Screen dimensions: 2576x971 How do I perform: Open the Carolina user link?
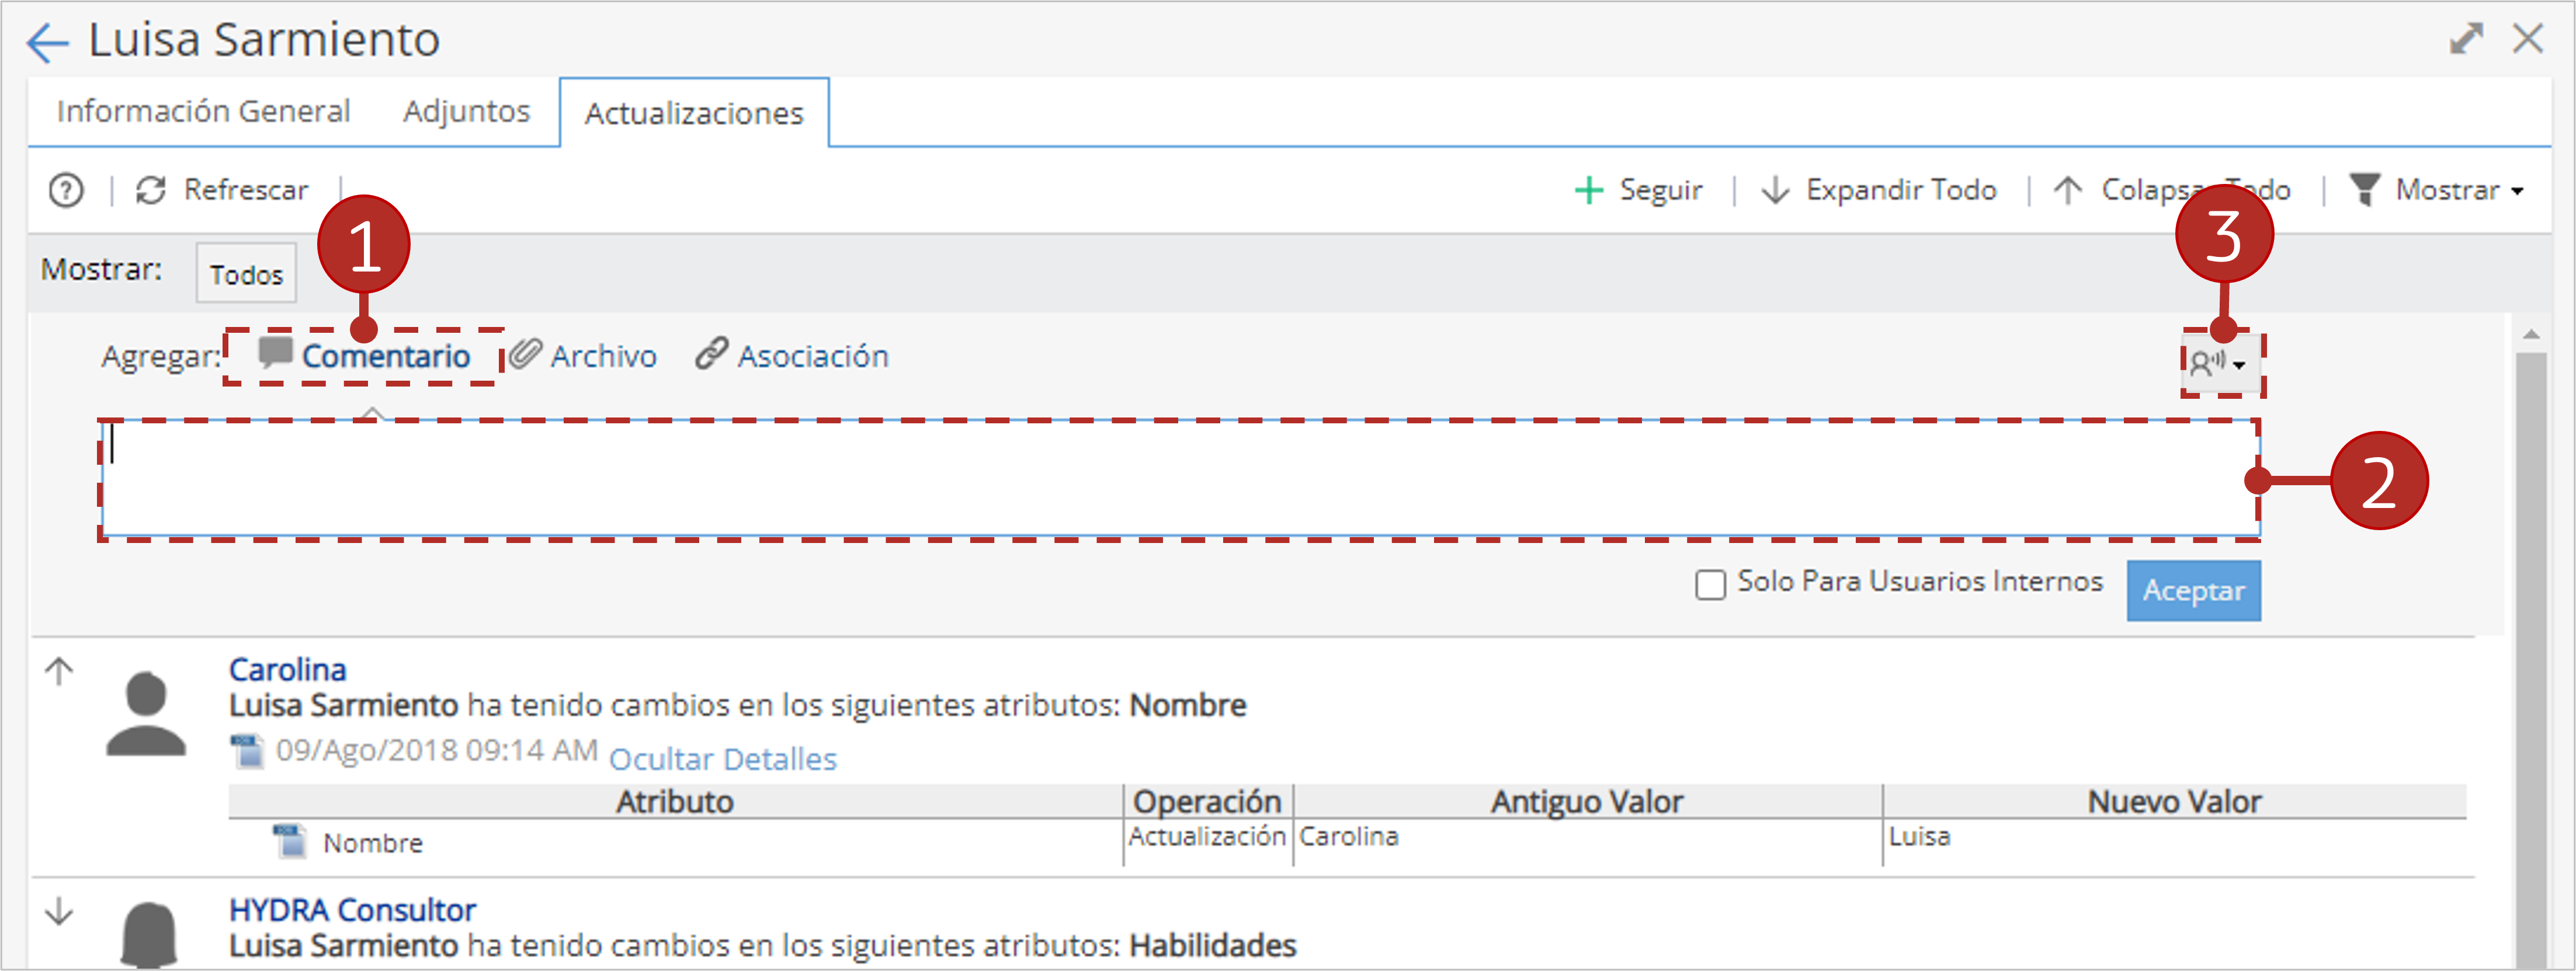(288, 669)
